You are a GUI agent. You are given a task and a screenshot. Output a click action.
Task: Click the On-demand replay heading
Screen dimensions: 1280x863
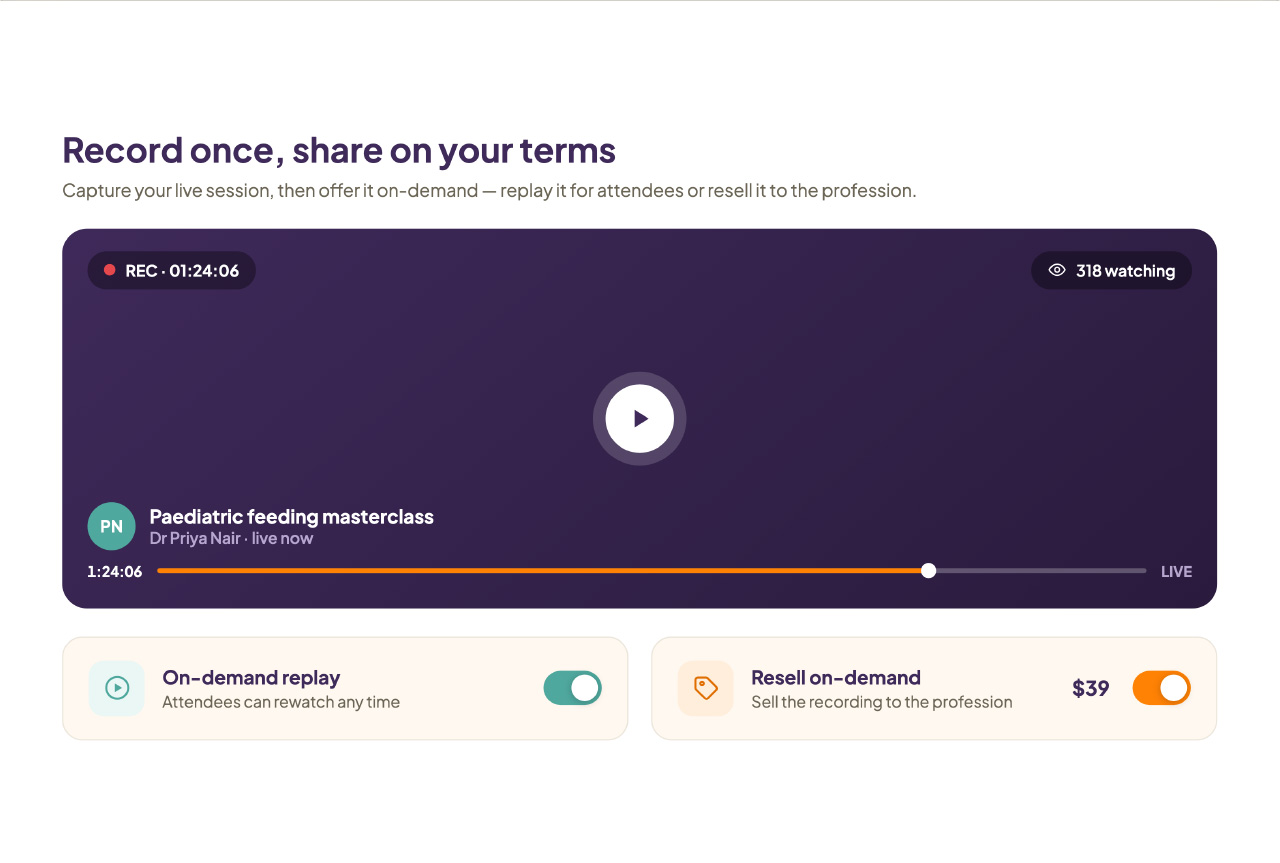pos(251,677)
